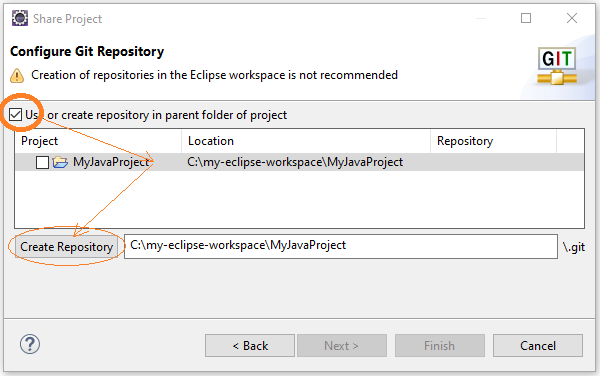Click the disabled Finish button

(440, 346)
